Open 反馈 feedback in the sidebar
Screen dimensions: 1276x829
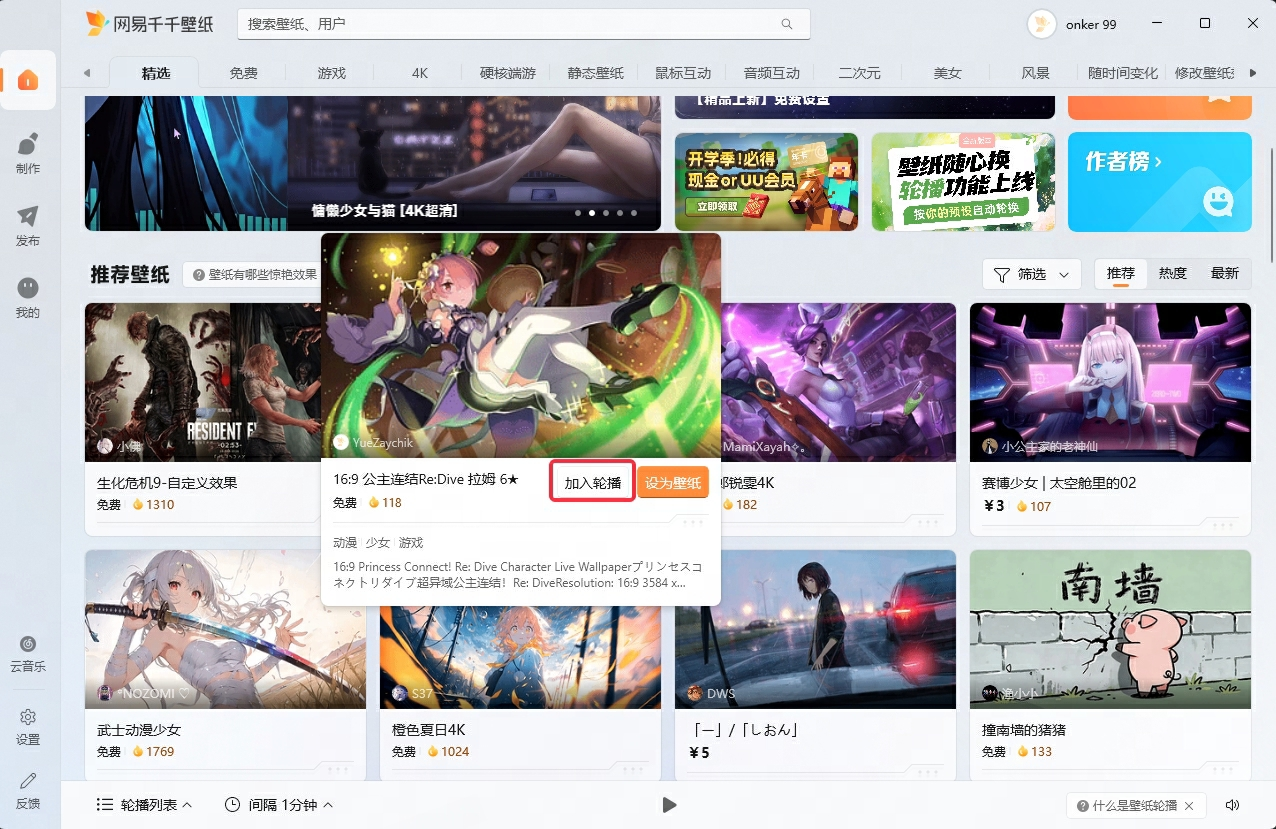tap(28, 790)
